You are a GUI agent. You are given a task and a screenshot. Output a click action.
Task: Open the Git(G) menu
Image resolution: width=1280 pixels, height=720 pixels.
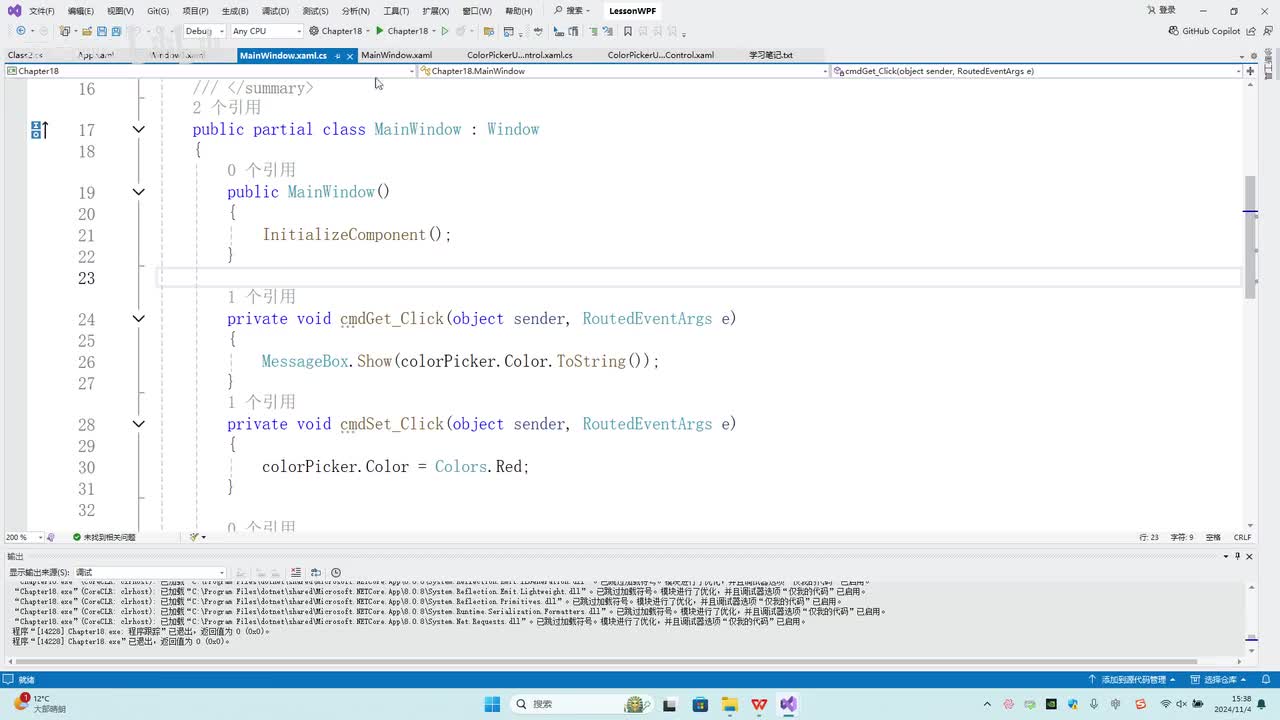click(158, 11)
